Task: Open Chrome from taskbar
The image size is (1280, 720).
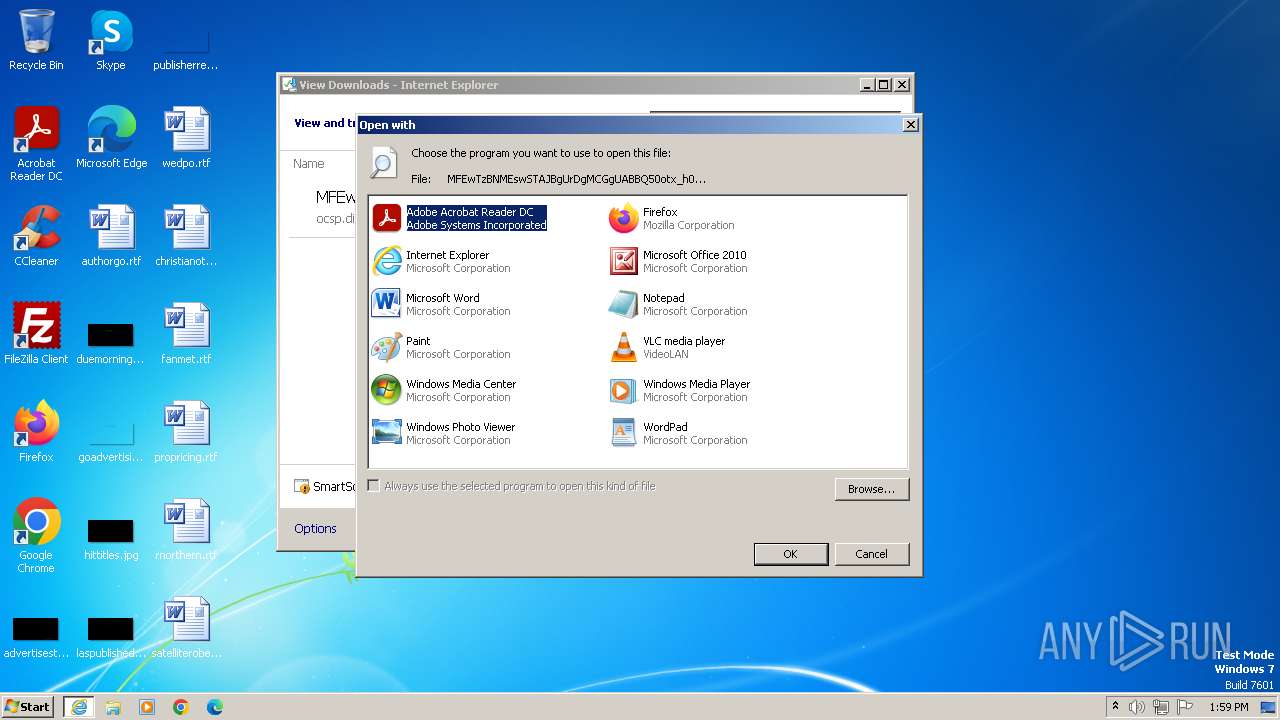Action: pyautogui.click(x=181, y=707)
